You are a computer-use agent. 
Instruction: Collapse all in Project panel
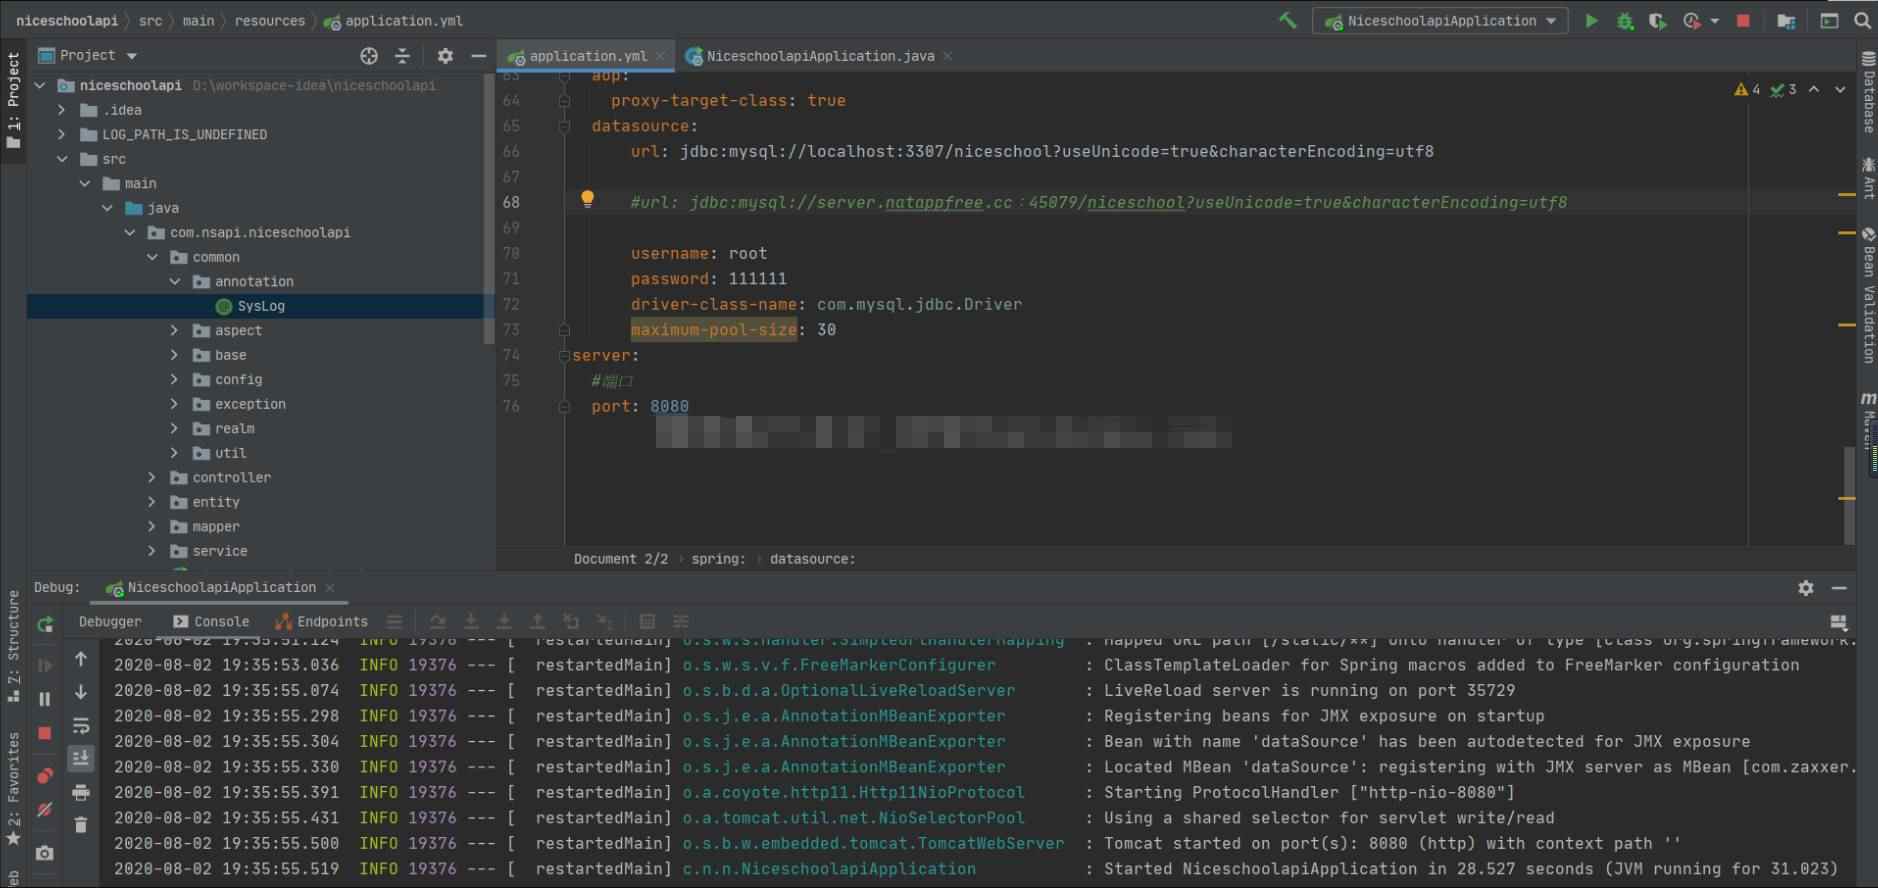(402, 56)
